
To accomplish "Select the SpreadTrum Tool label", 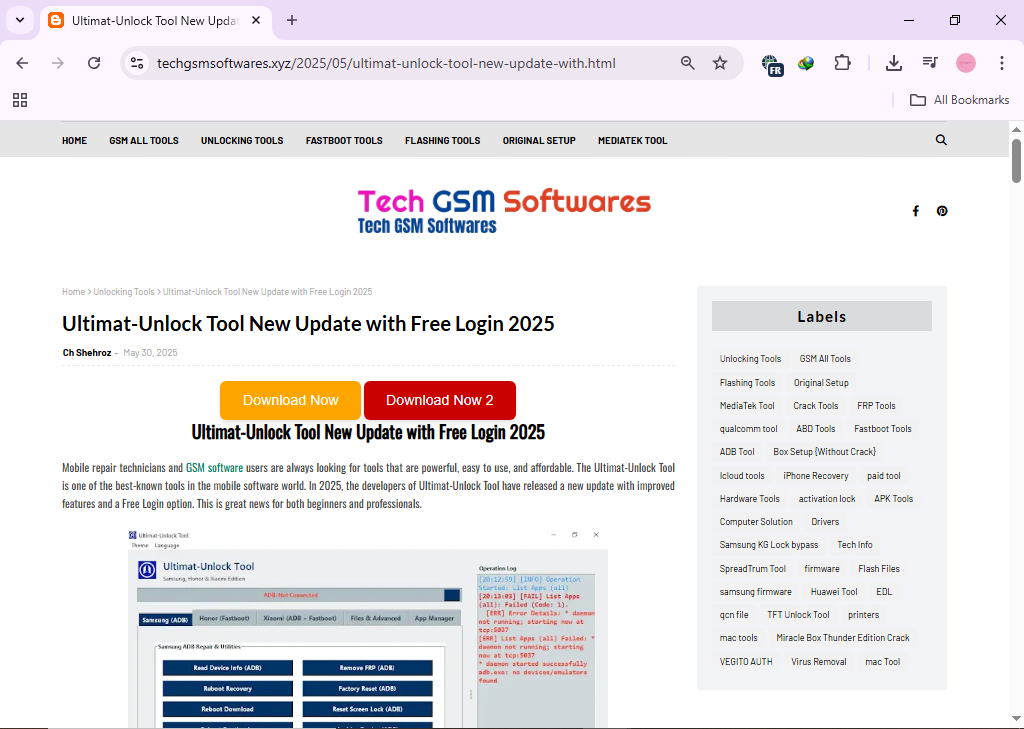I will coord(752,569).
